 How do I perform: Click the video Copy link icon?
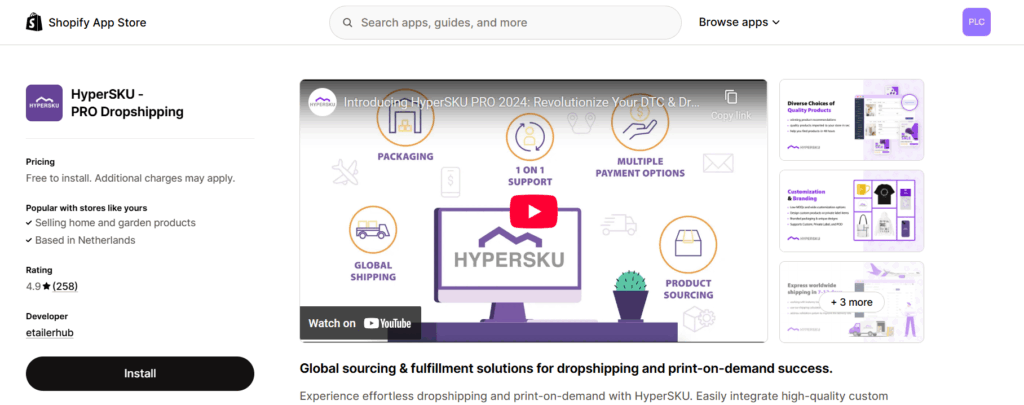coord(731,97)
